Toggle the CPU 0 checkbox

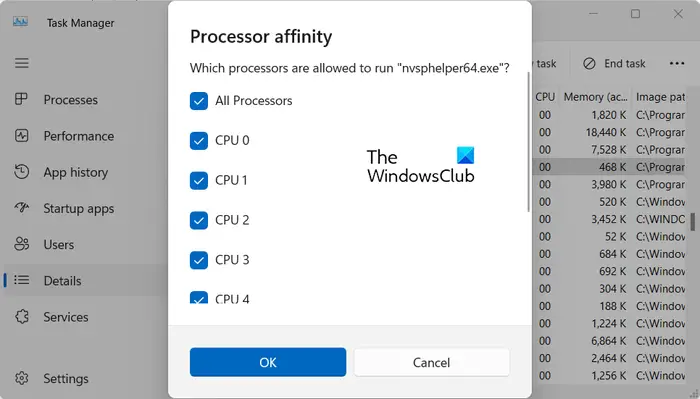tap(199, 141)
